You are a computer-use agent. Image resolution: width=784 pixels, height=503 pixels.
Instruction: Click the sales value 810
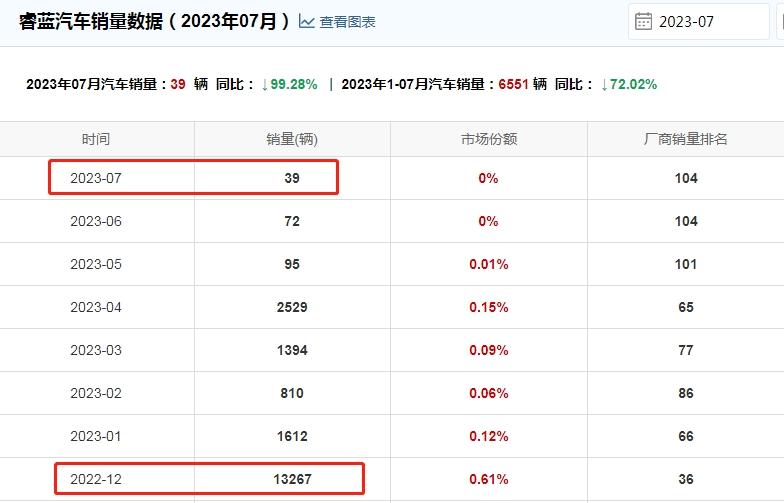(x=292, y=393)
